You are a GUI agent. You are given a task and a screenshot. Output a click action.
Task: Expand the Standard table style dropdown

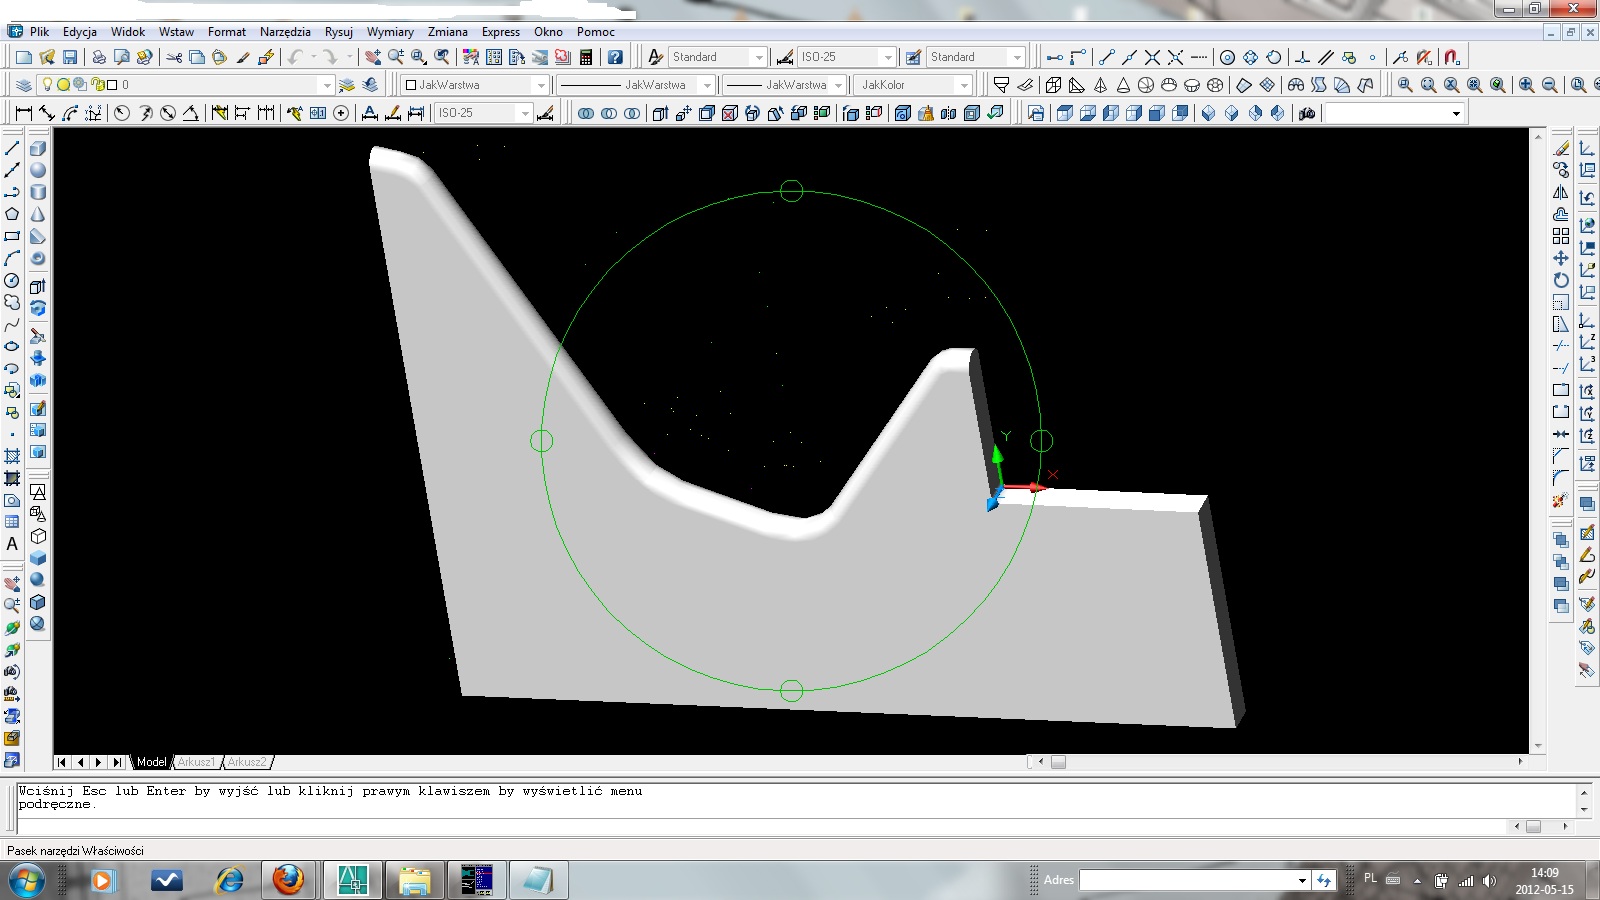(x=1017, y=57)
